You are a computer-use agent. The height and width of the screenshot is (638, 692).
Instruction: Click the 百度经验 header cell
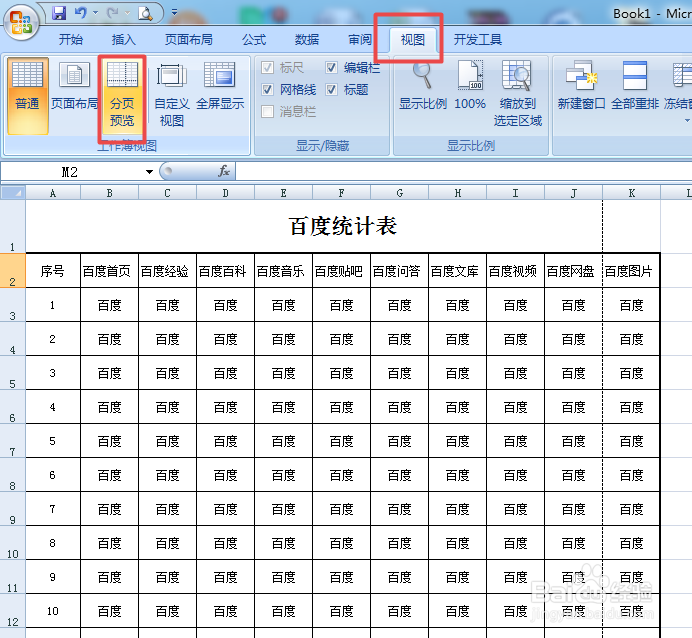pyautogui.click(x=167, y=270)
